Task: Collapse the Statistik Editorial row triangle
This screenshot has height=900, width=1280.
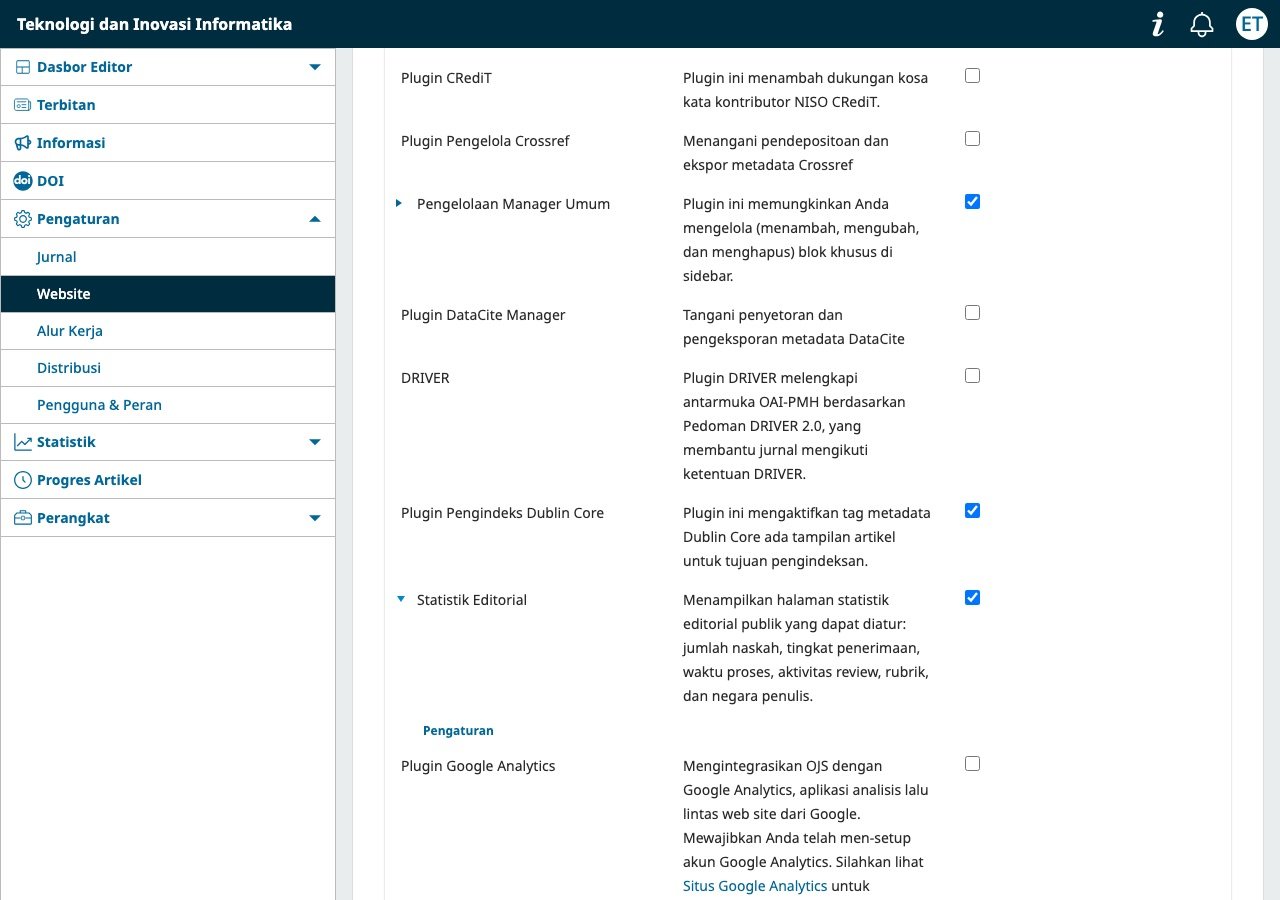Action: pyautogui.click(x=401, y=600)
